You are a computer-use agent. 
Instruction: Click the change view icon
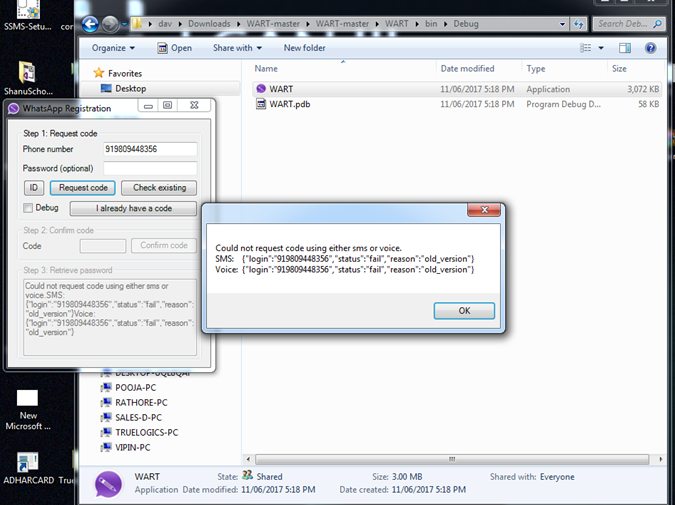coord(585,48)
